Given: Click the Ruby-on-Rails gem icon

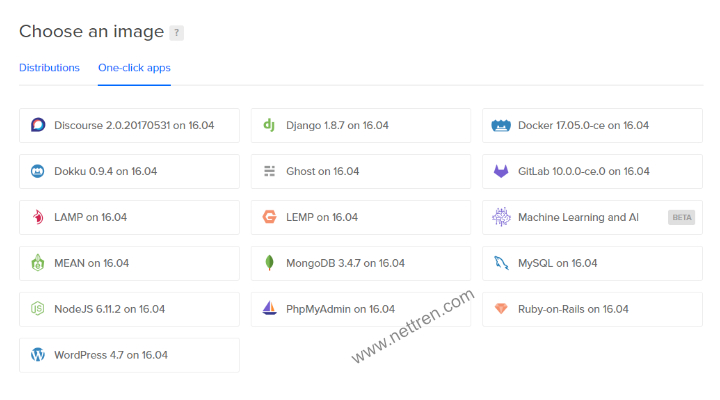Looking at the screenshot, I should pyautogui.click(x=501, y=308).
